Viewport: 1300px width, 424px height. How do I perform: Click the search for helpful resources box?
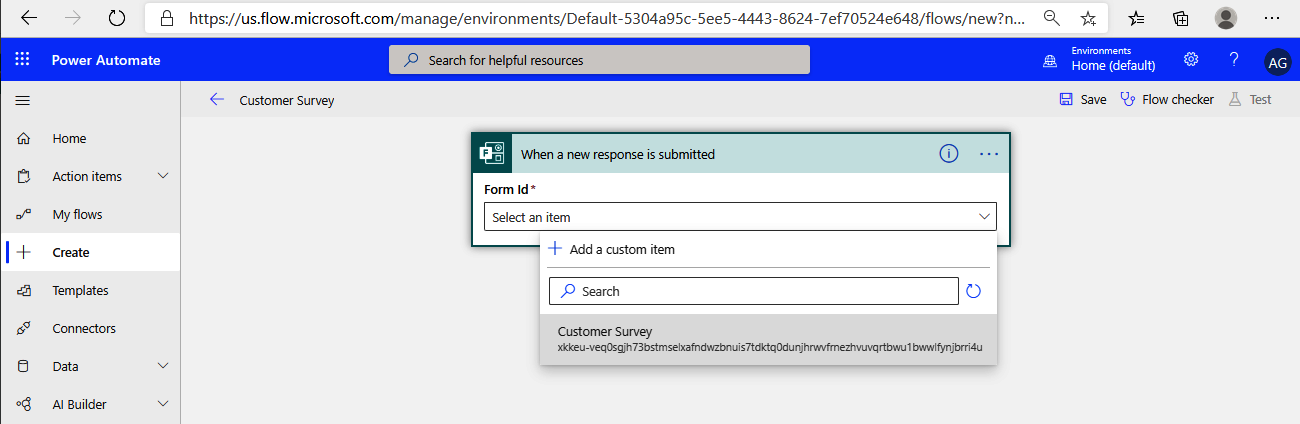pyautogui.click(x=599, y=60)
